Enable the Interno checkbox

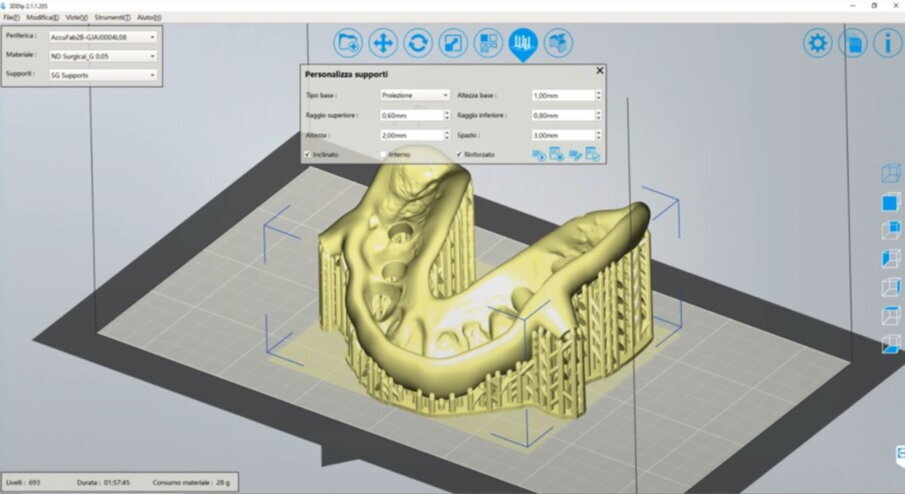click(383, 155)
